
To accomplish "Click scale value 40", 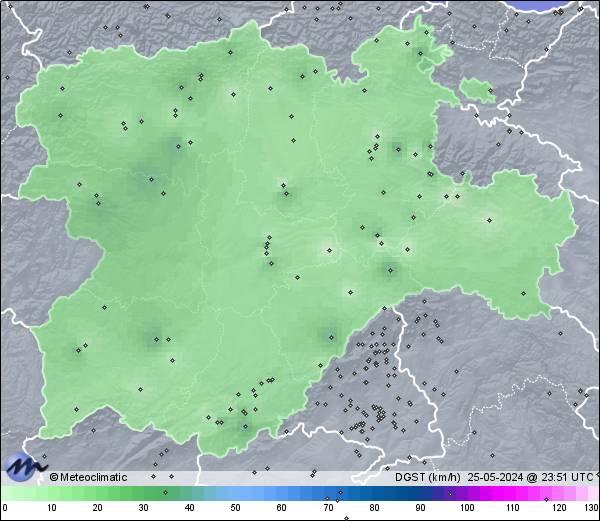I will click(x=189, y=508).
